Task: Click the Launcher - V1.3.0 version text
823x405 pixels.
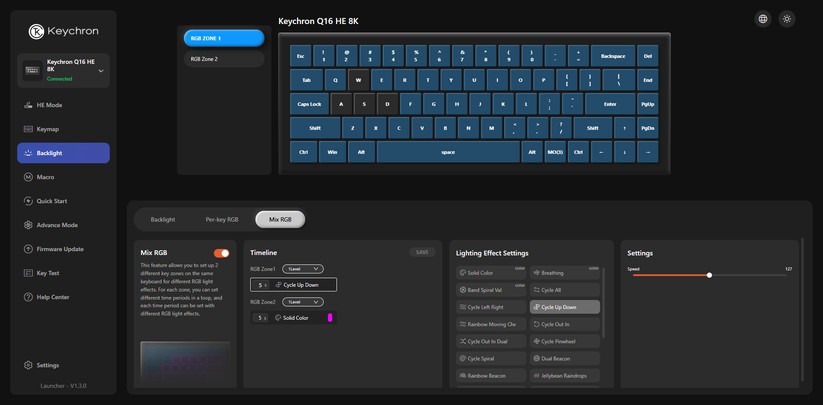Action: click(x=64, y=386)
